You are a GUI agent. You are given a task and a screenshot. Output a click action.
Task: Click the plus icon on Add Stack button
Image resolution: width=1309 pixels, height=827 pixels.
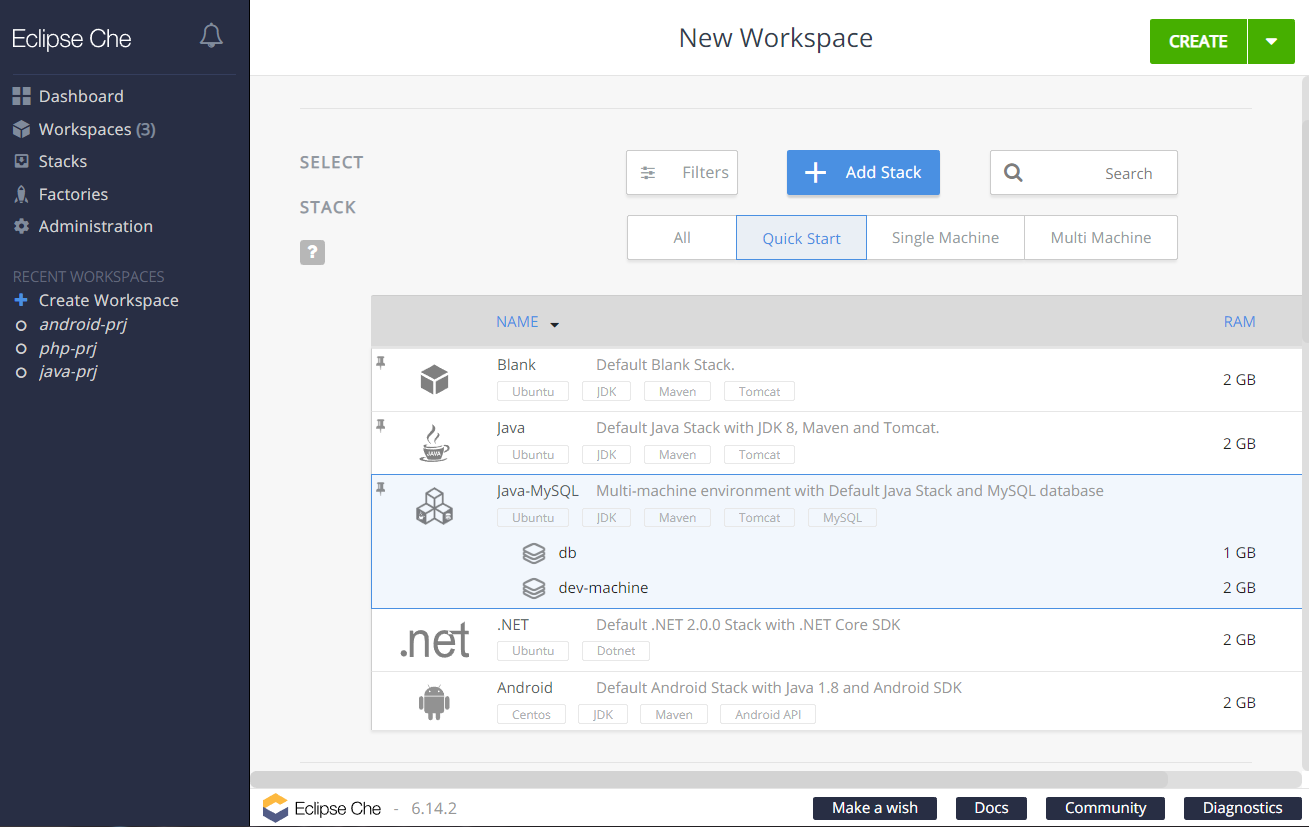[815, 173]
